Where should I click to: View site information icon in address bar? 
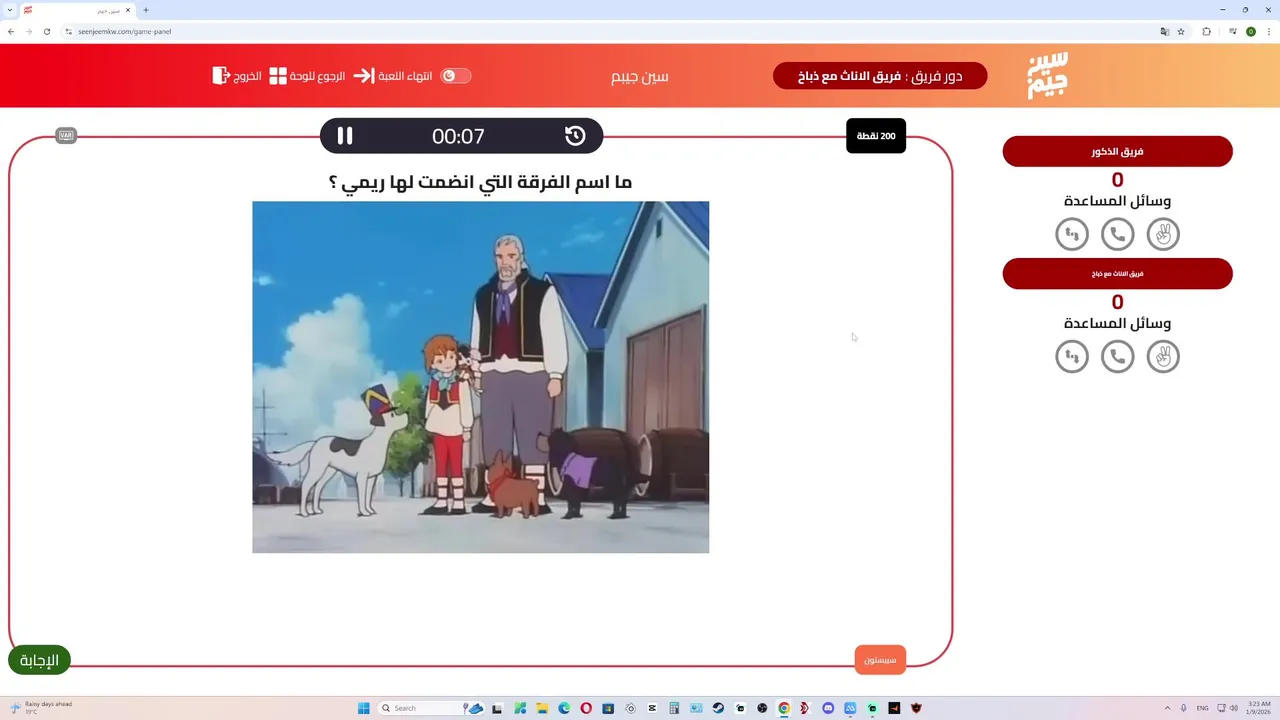tap(69, 31)
